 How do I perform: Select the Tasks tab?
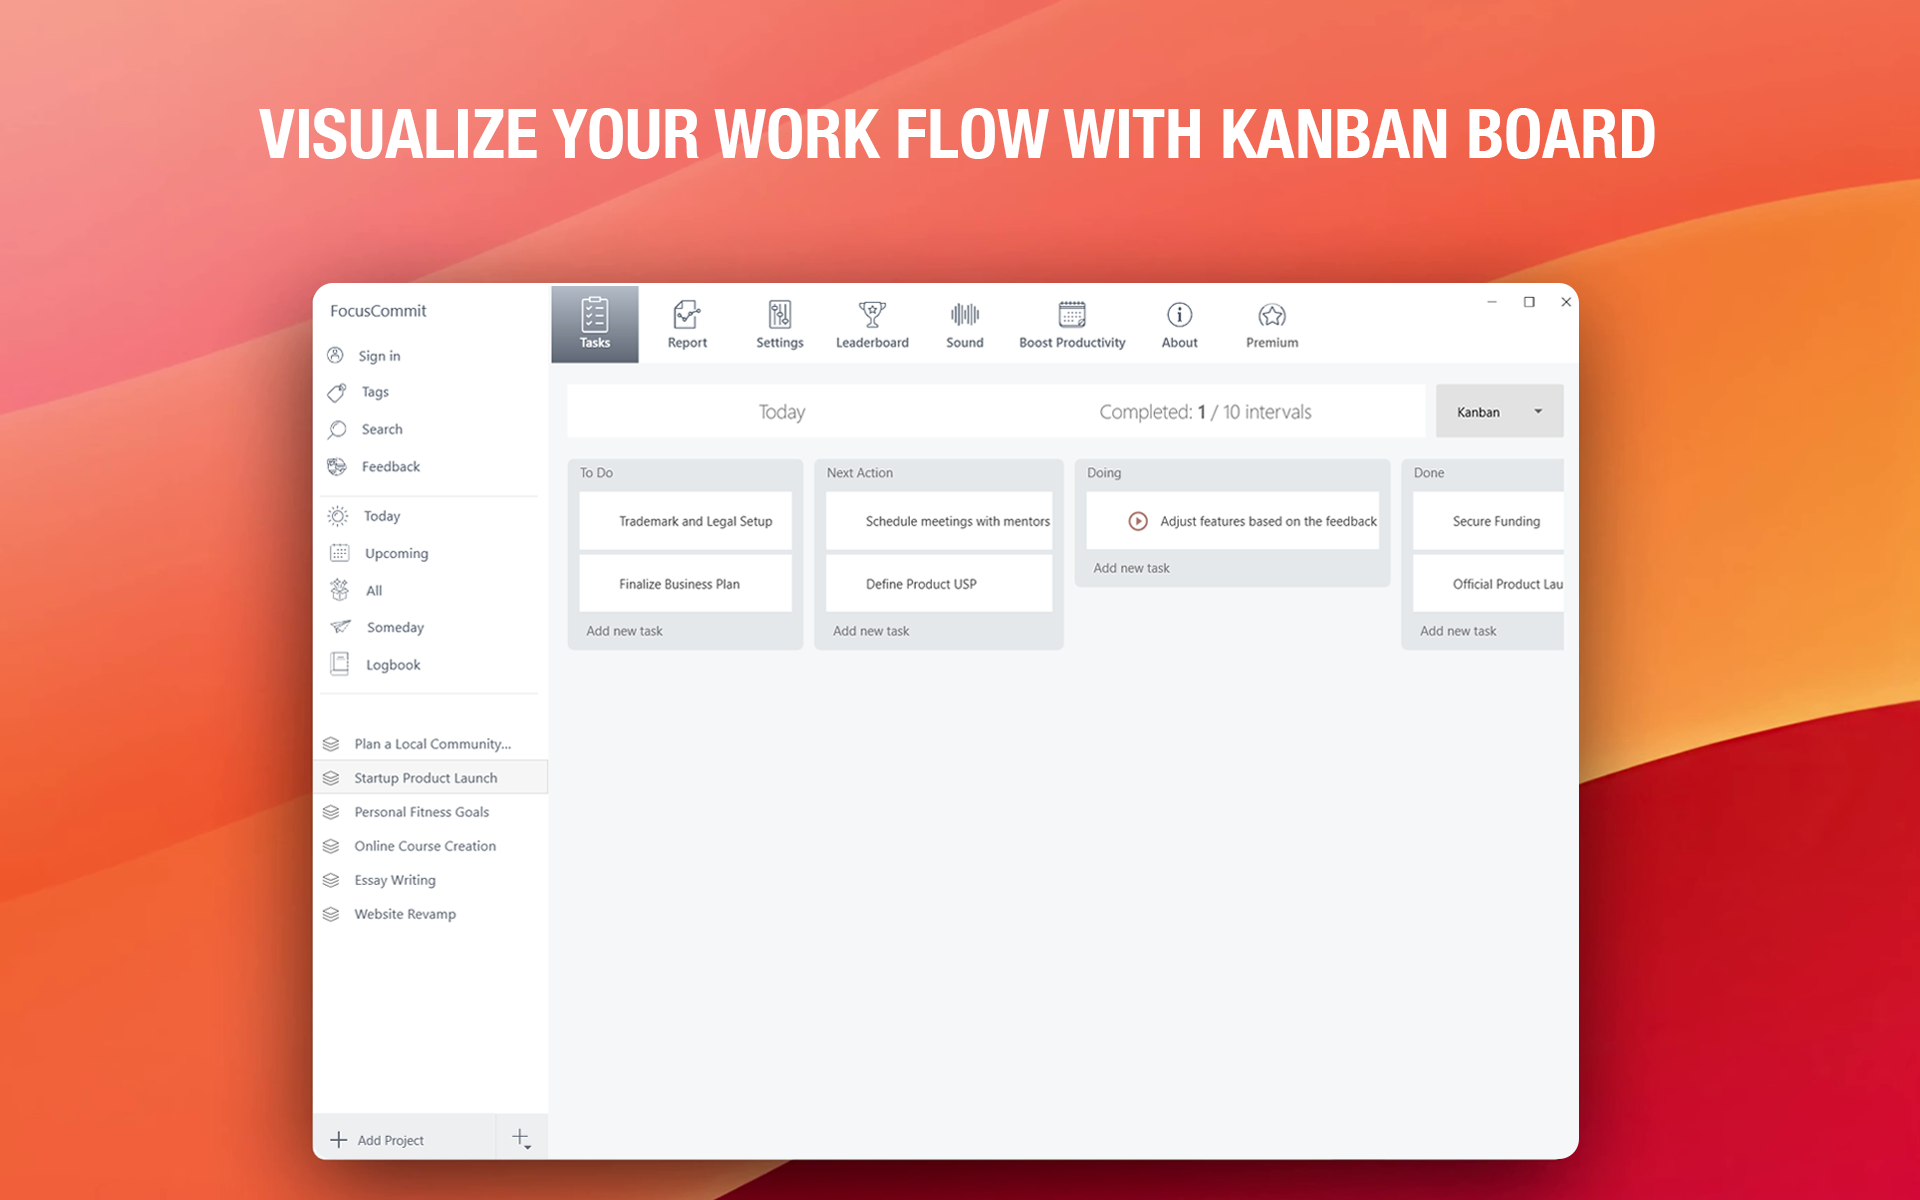tap(595, 324)
